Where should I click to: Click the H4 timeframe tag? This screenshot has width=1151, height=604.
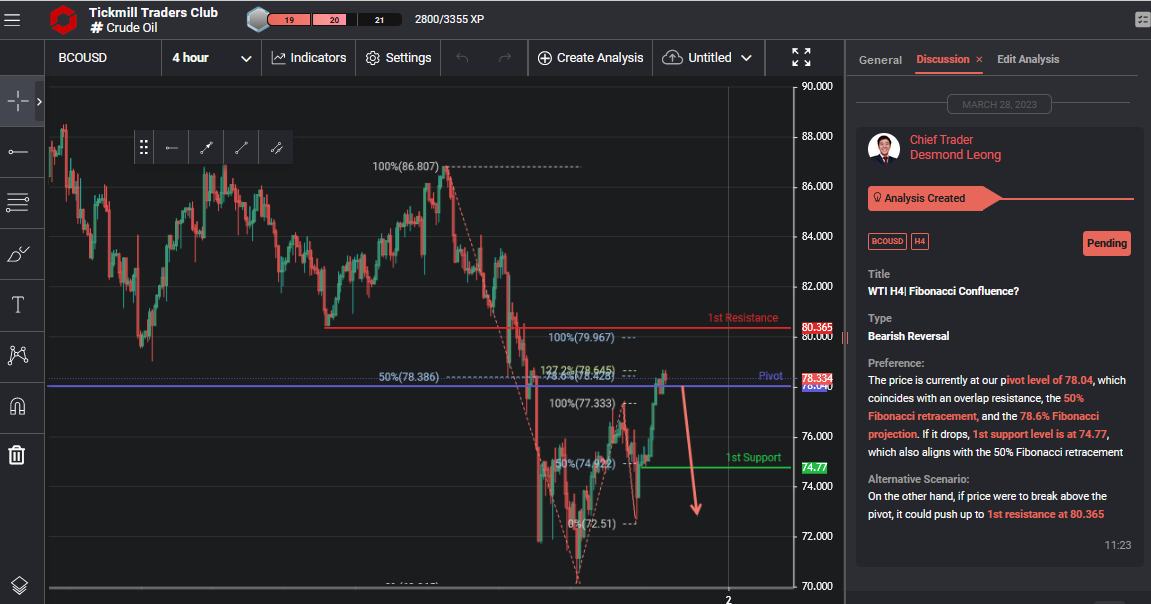coord(920,241)
